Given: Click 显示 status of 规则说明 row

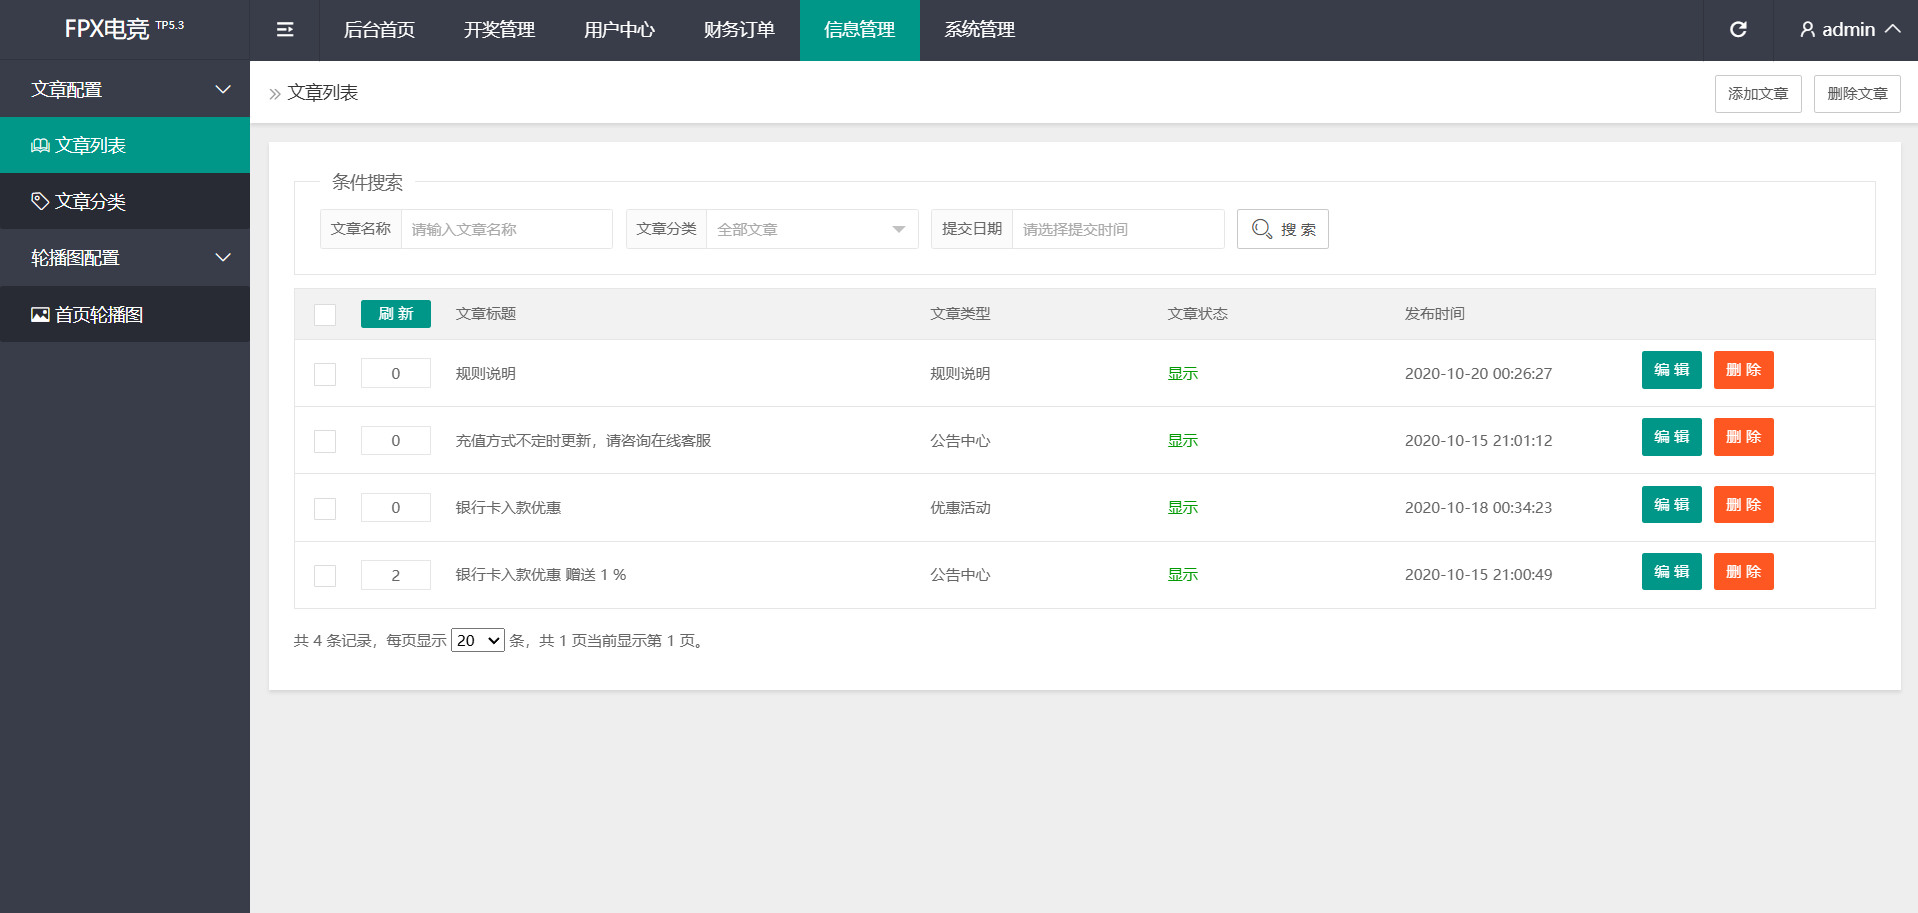Looking at the screenshot, I should coord(1183,374).
